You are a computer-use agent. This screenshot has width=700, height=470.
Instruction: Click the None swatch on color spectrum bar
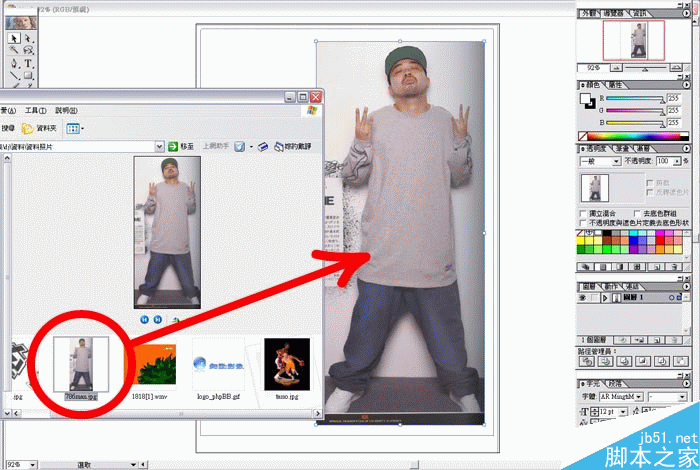[583, 136]
